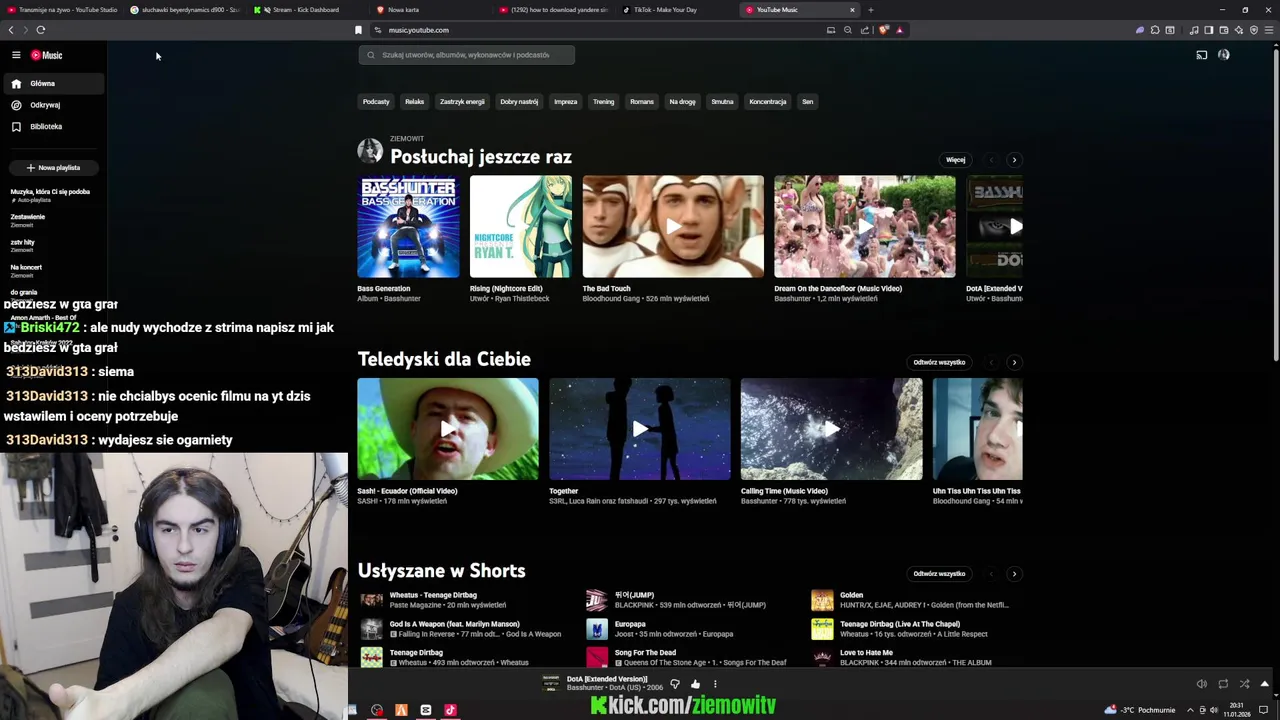Play 'Golden' by HUNTR/X
Screen dimensions: 1280x720
(x=822, y=600)
